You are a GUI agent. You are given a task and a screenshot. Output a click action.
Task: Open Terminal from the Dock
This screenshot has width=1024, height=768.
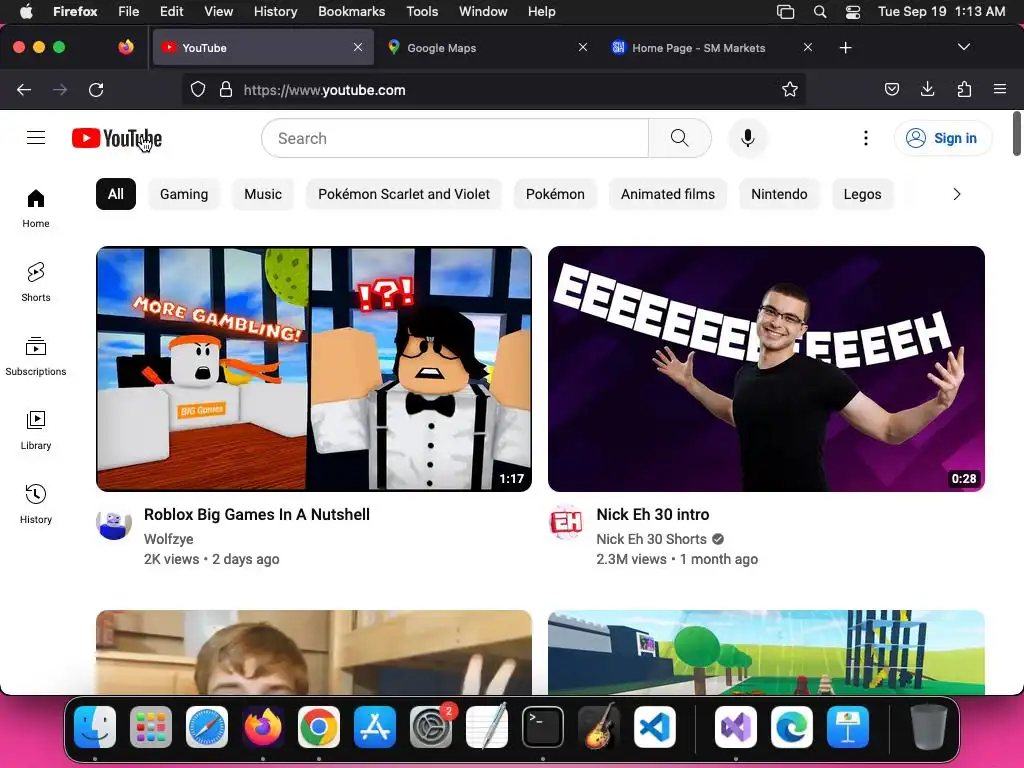pos(543,727)
